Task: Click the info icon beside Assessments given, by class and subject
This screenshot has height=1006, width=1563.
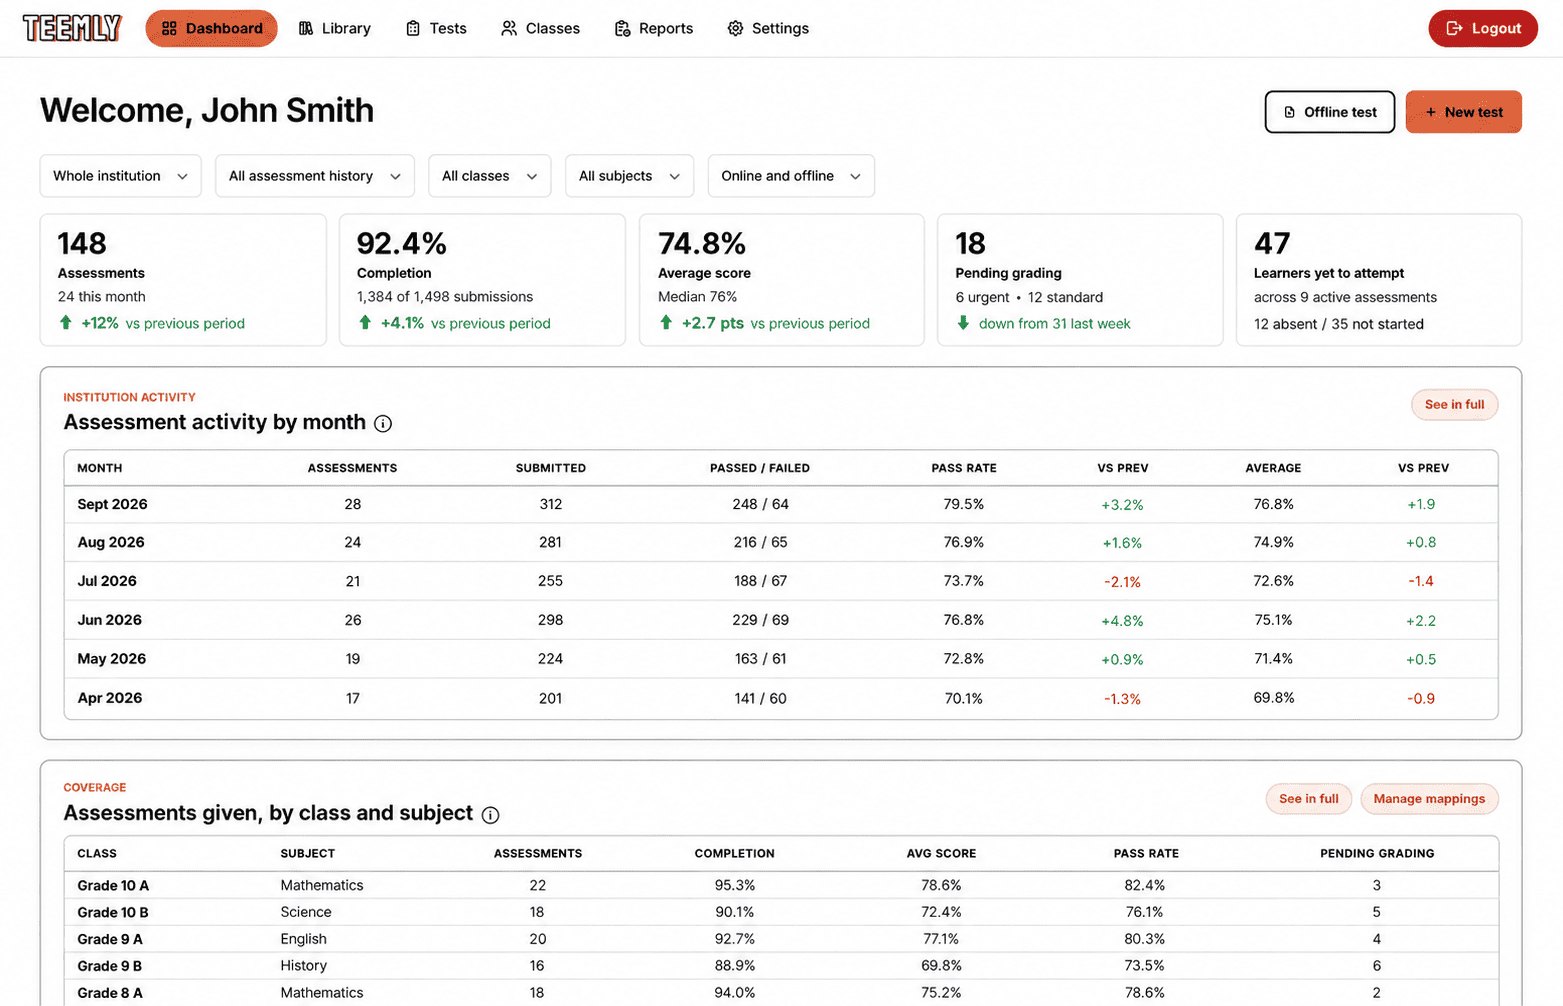Action: tap(490, 815)
